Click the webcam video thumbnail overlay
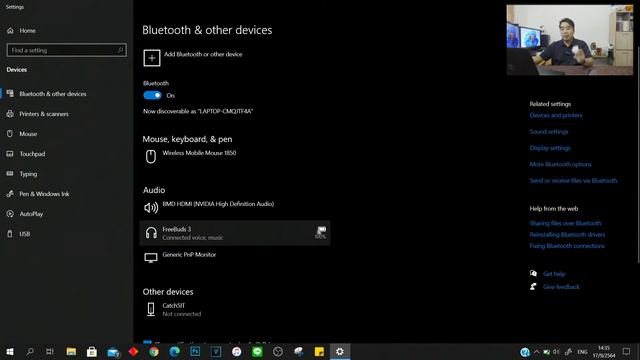This screenshot has width=640, height=360. click(x=570, y=40)
